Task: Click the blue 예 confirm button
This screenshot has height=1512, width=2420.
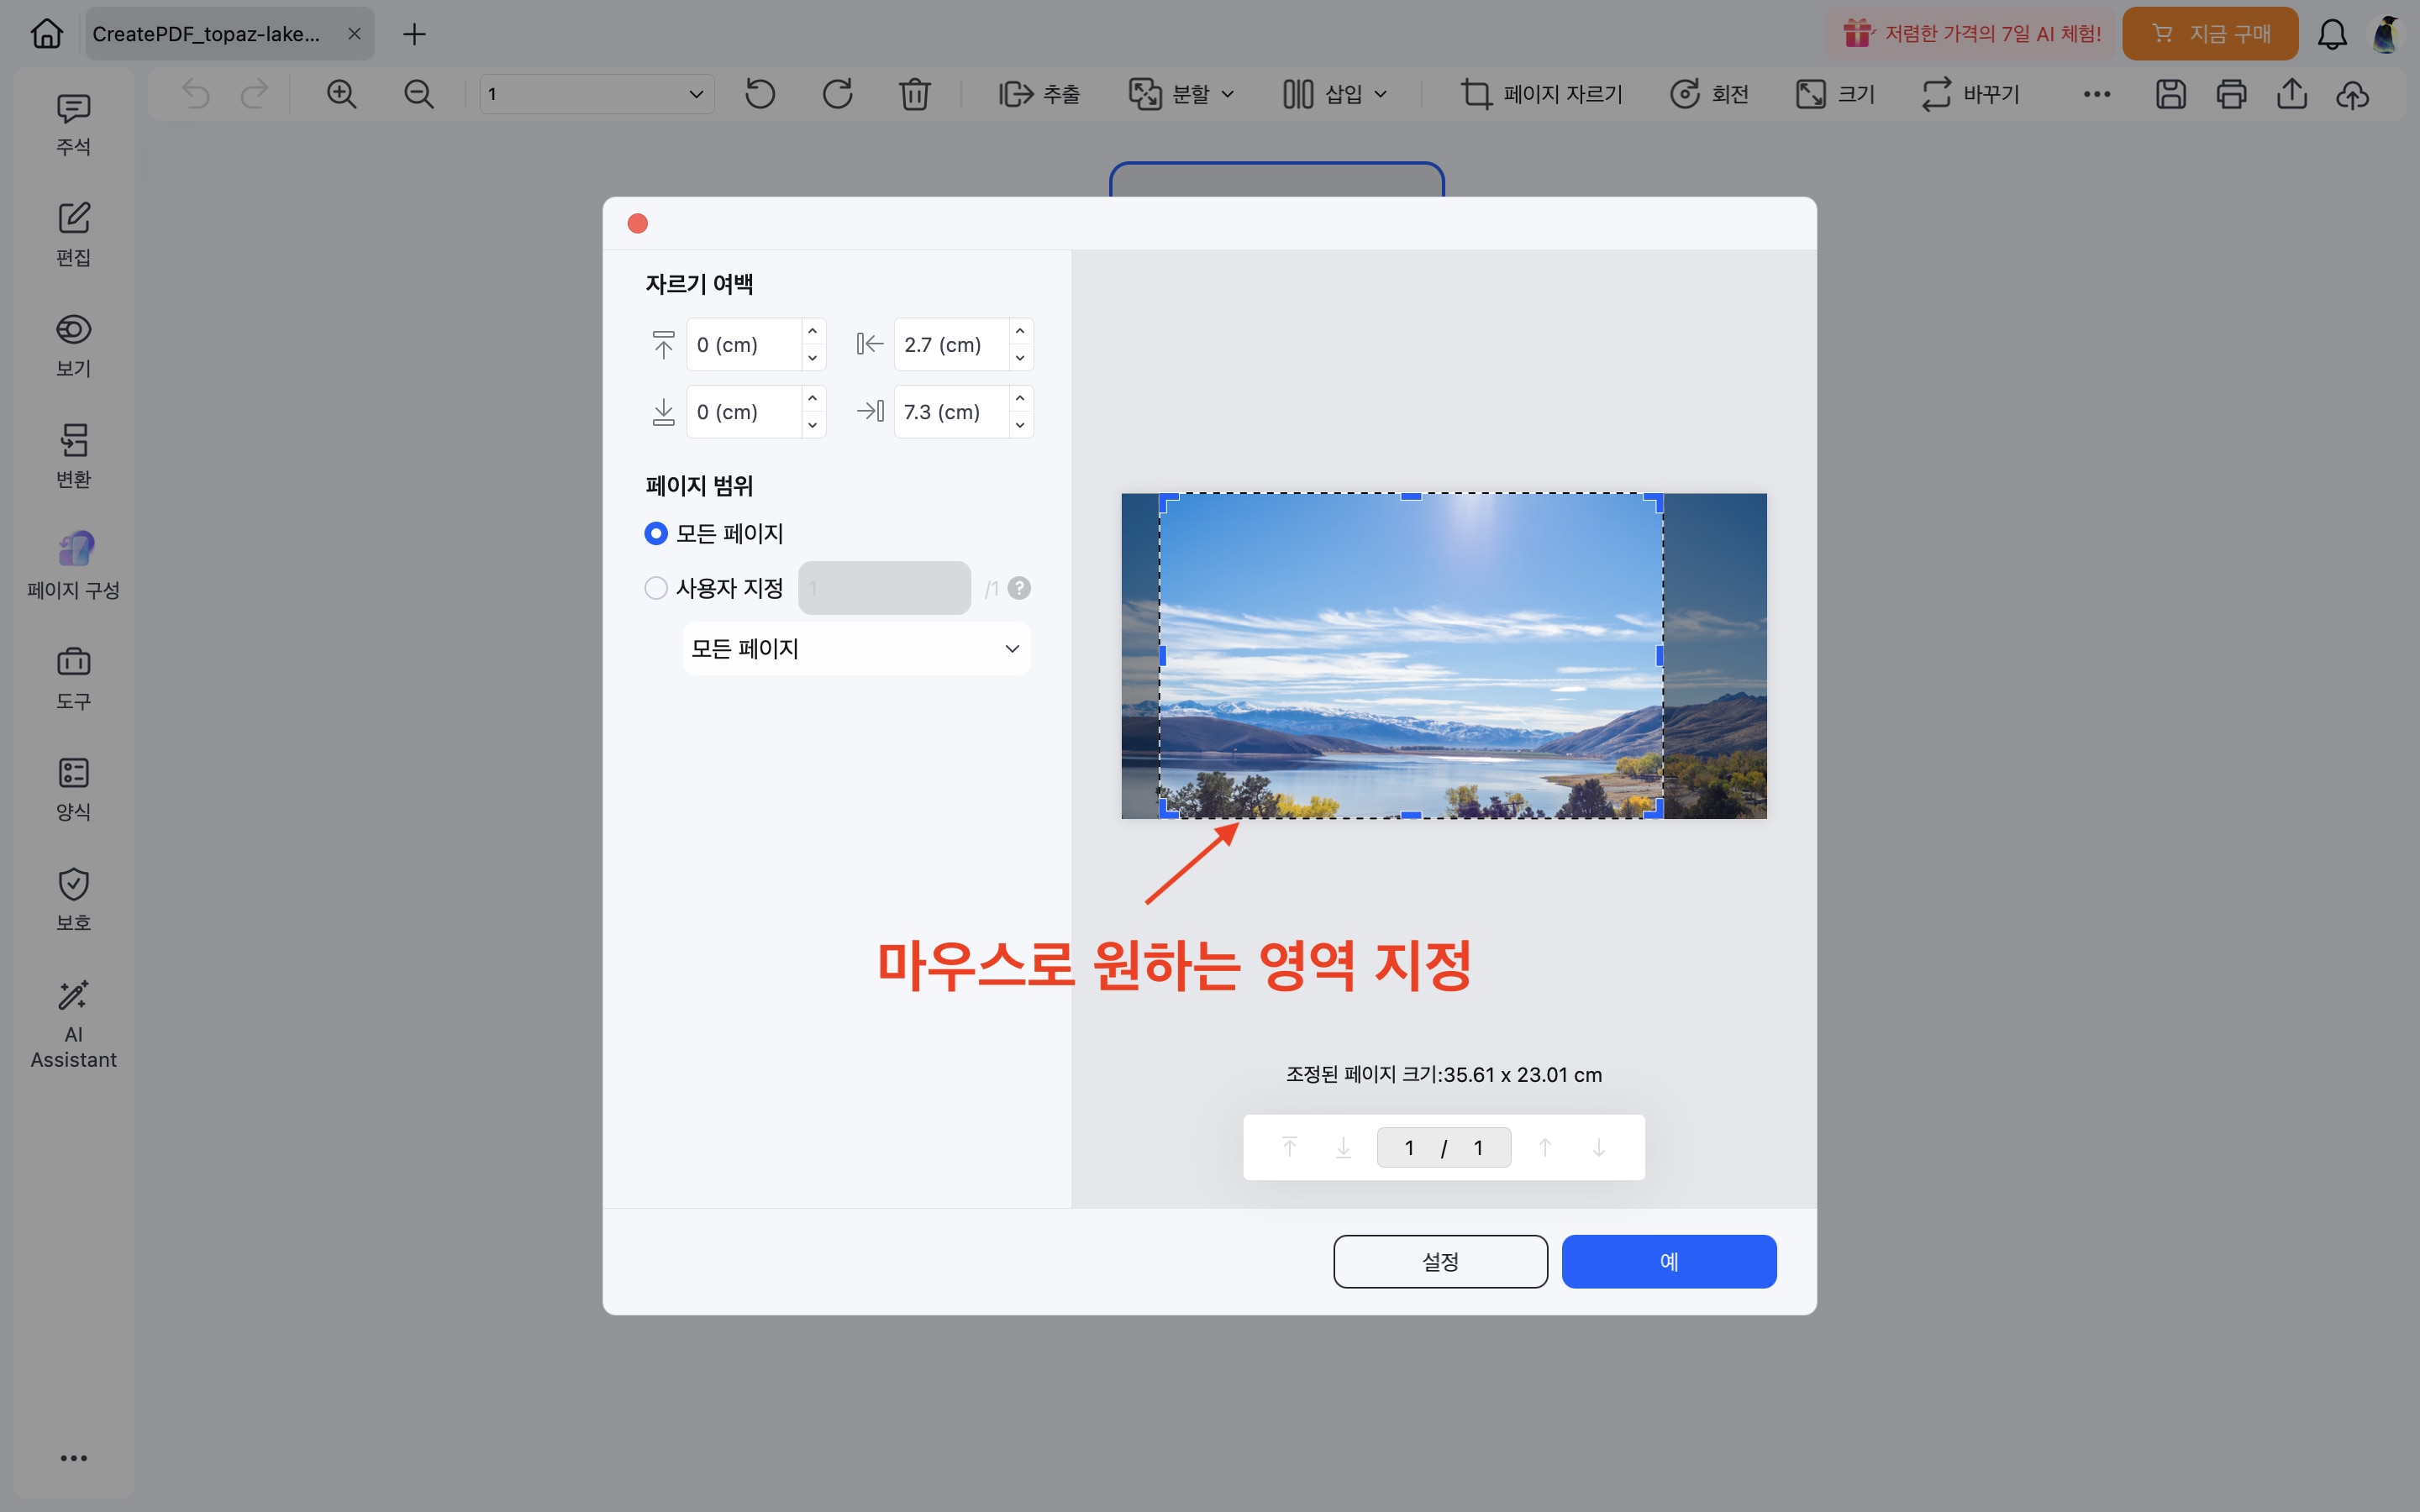Action: [x=1668, y=1261]
